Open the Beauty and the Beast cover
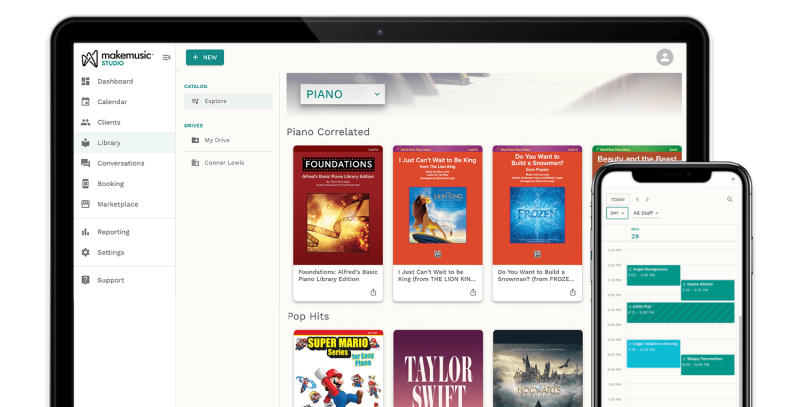787x407 pixels. 637,155
